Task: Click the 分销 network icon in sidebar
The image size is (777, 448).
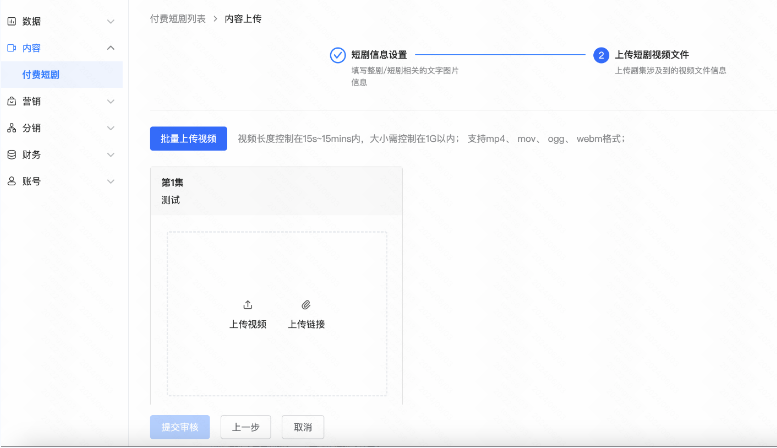Action: pyautogui.click(x=11, y=128)
